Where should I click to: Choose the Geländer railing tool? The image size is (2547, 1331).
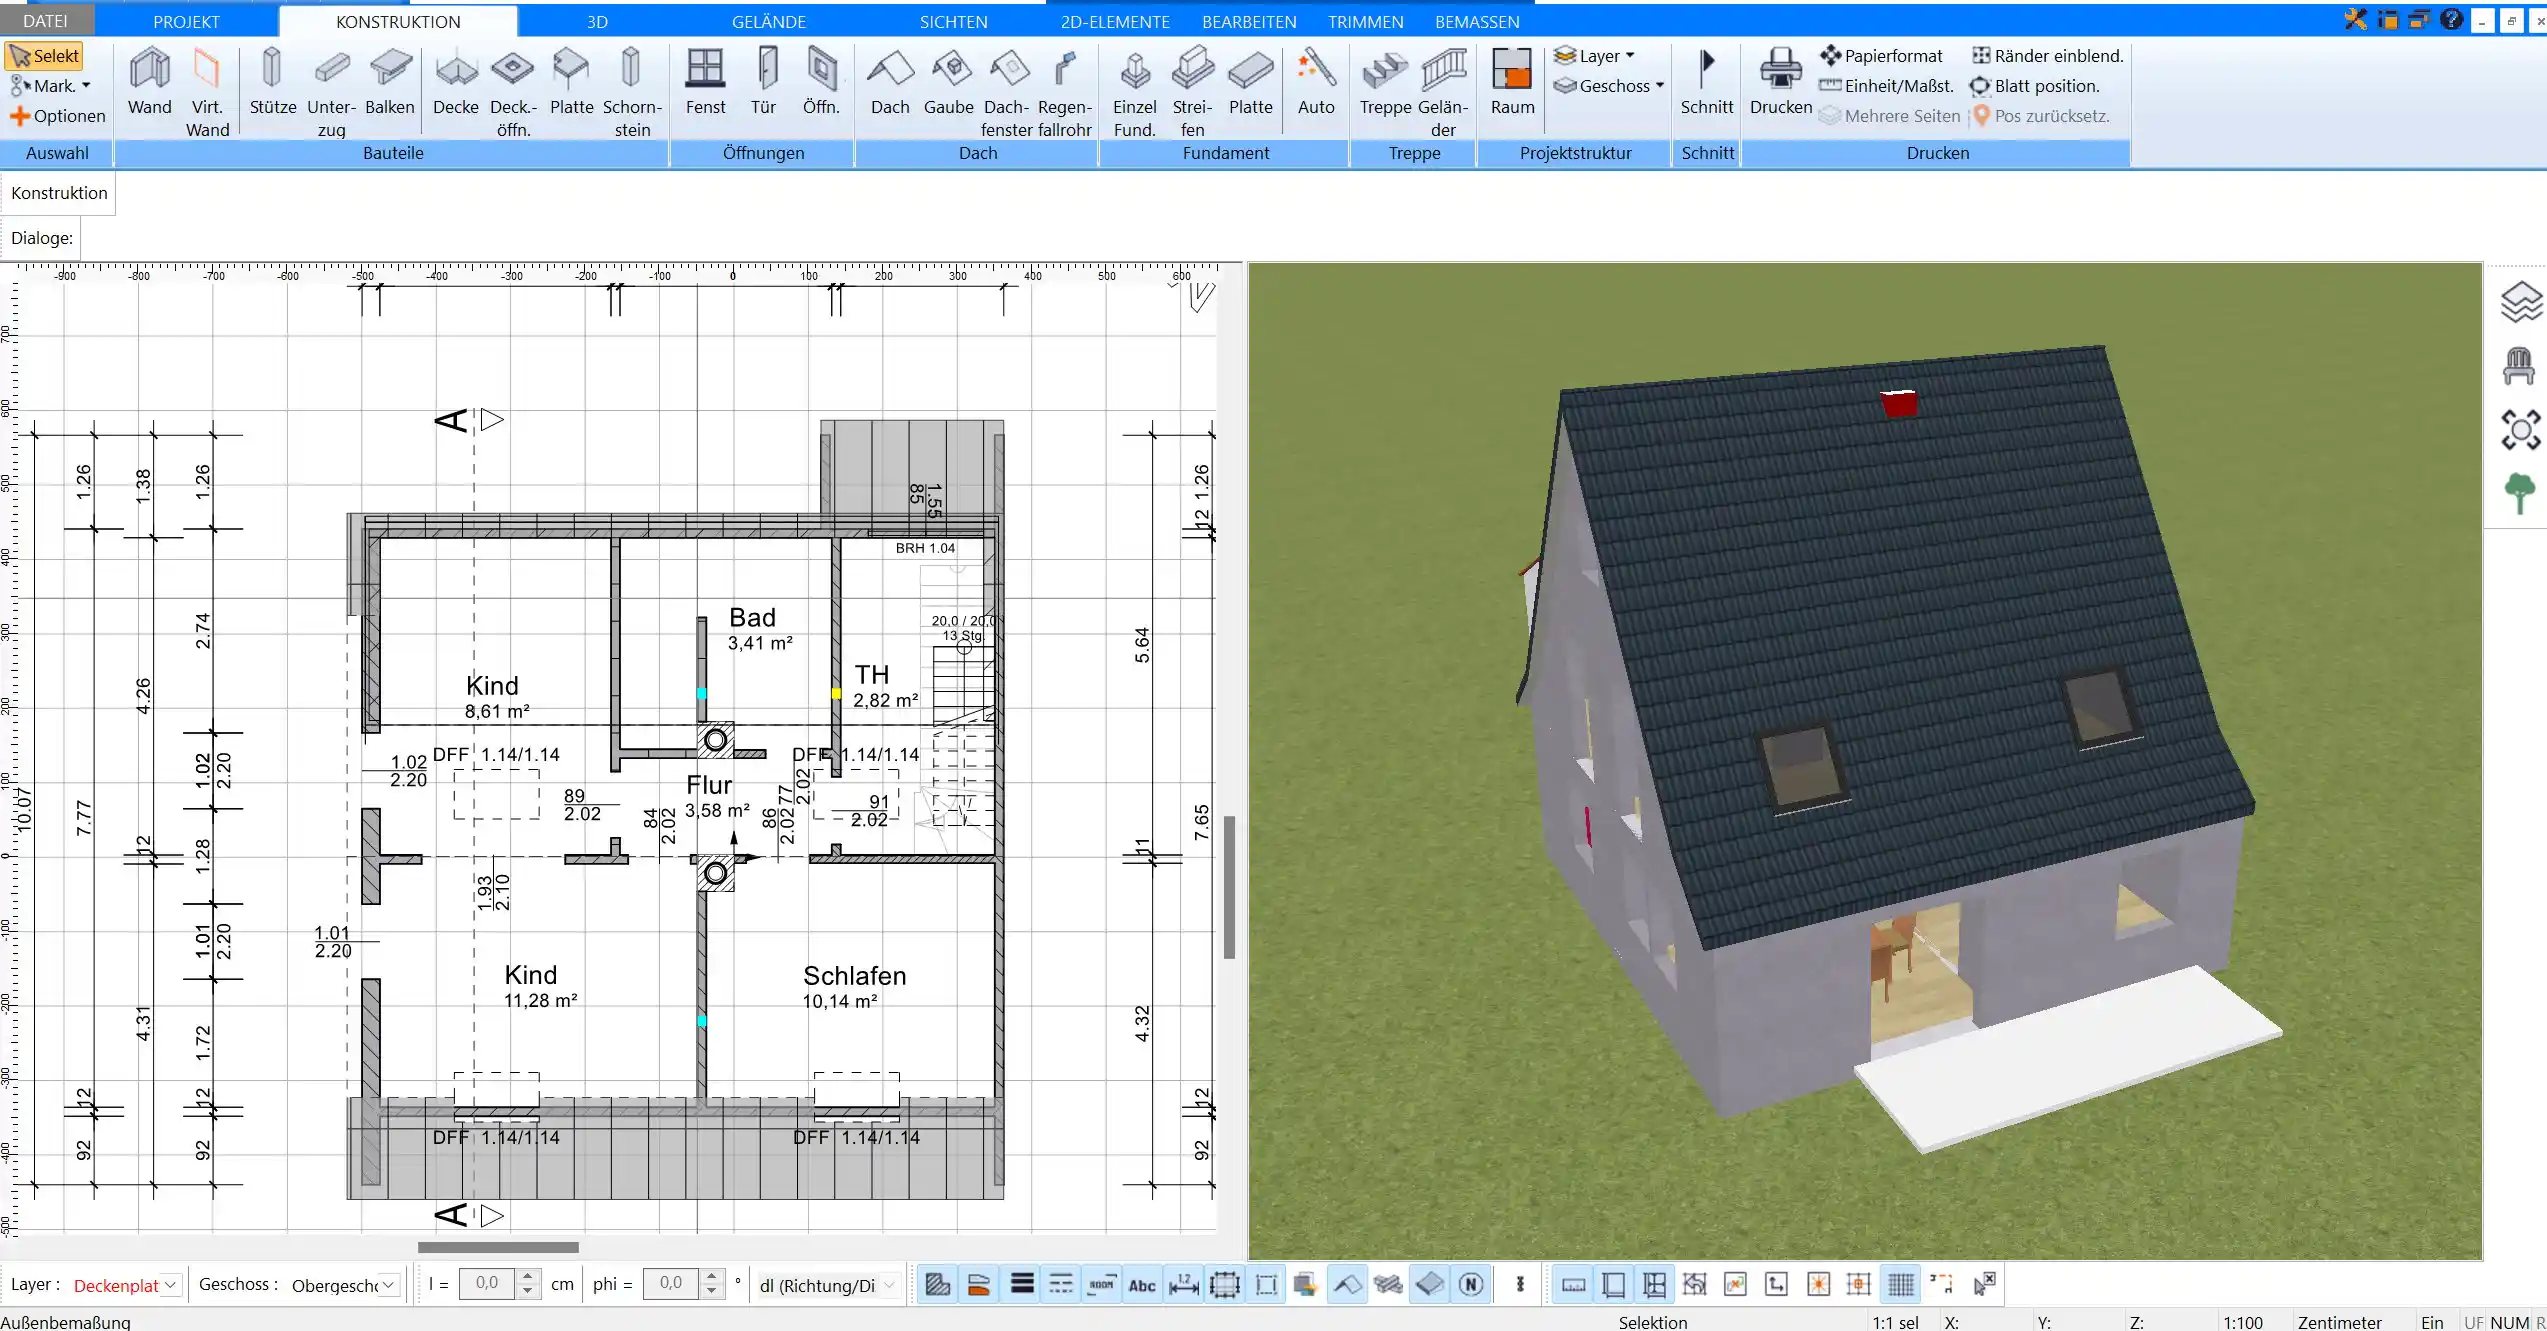coord(1443,92)
